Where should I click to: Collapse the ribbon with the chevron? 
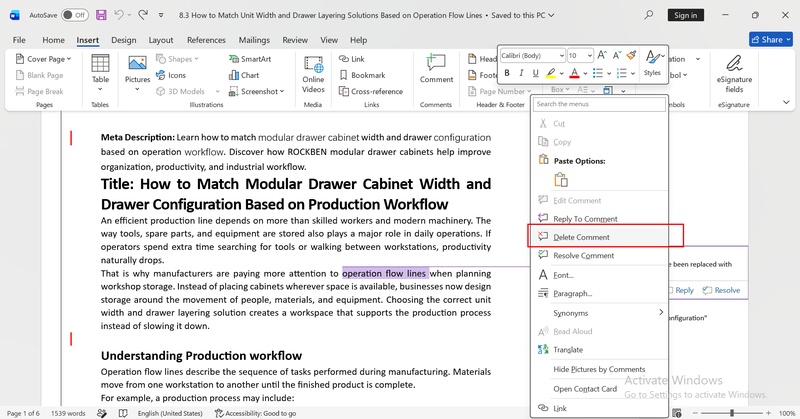[786, 103]
